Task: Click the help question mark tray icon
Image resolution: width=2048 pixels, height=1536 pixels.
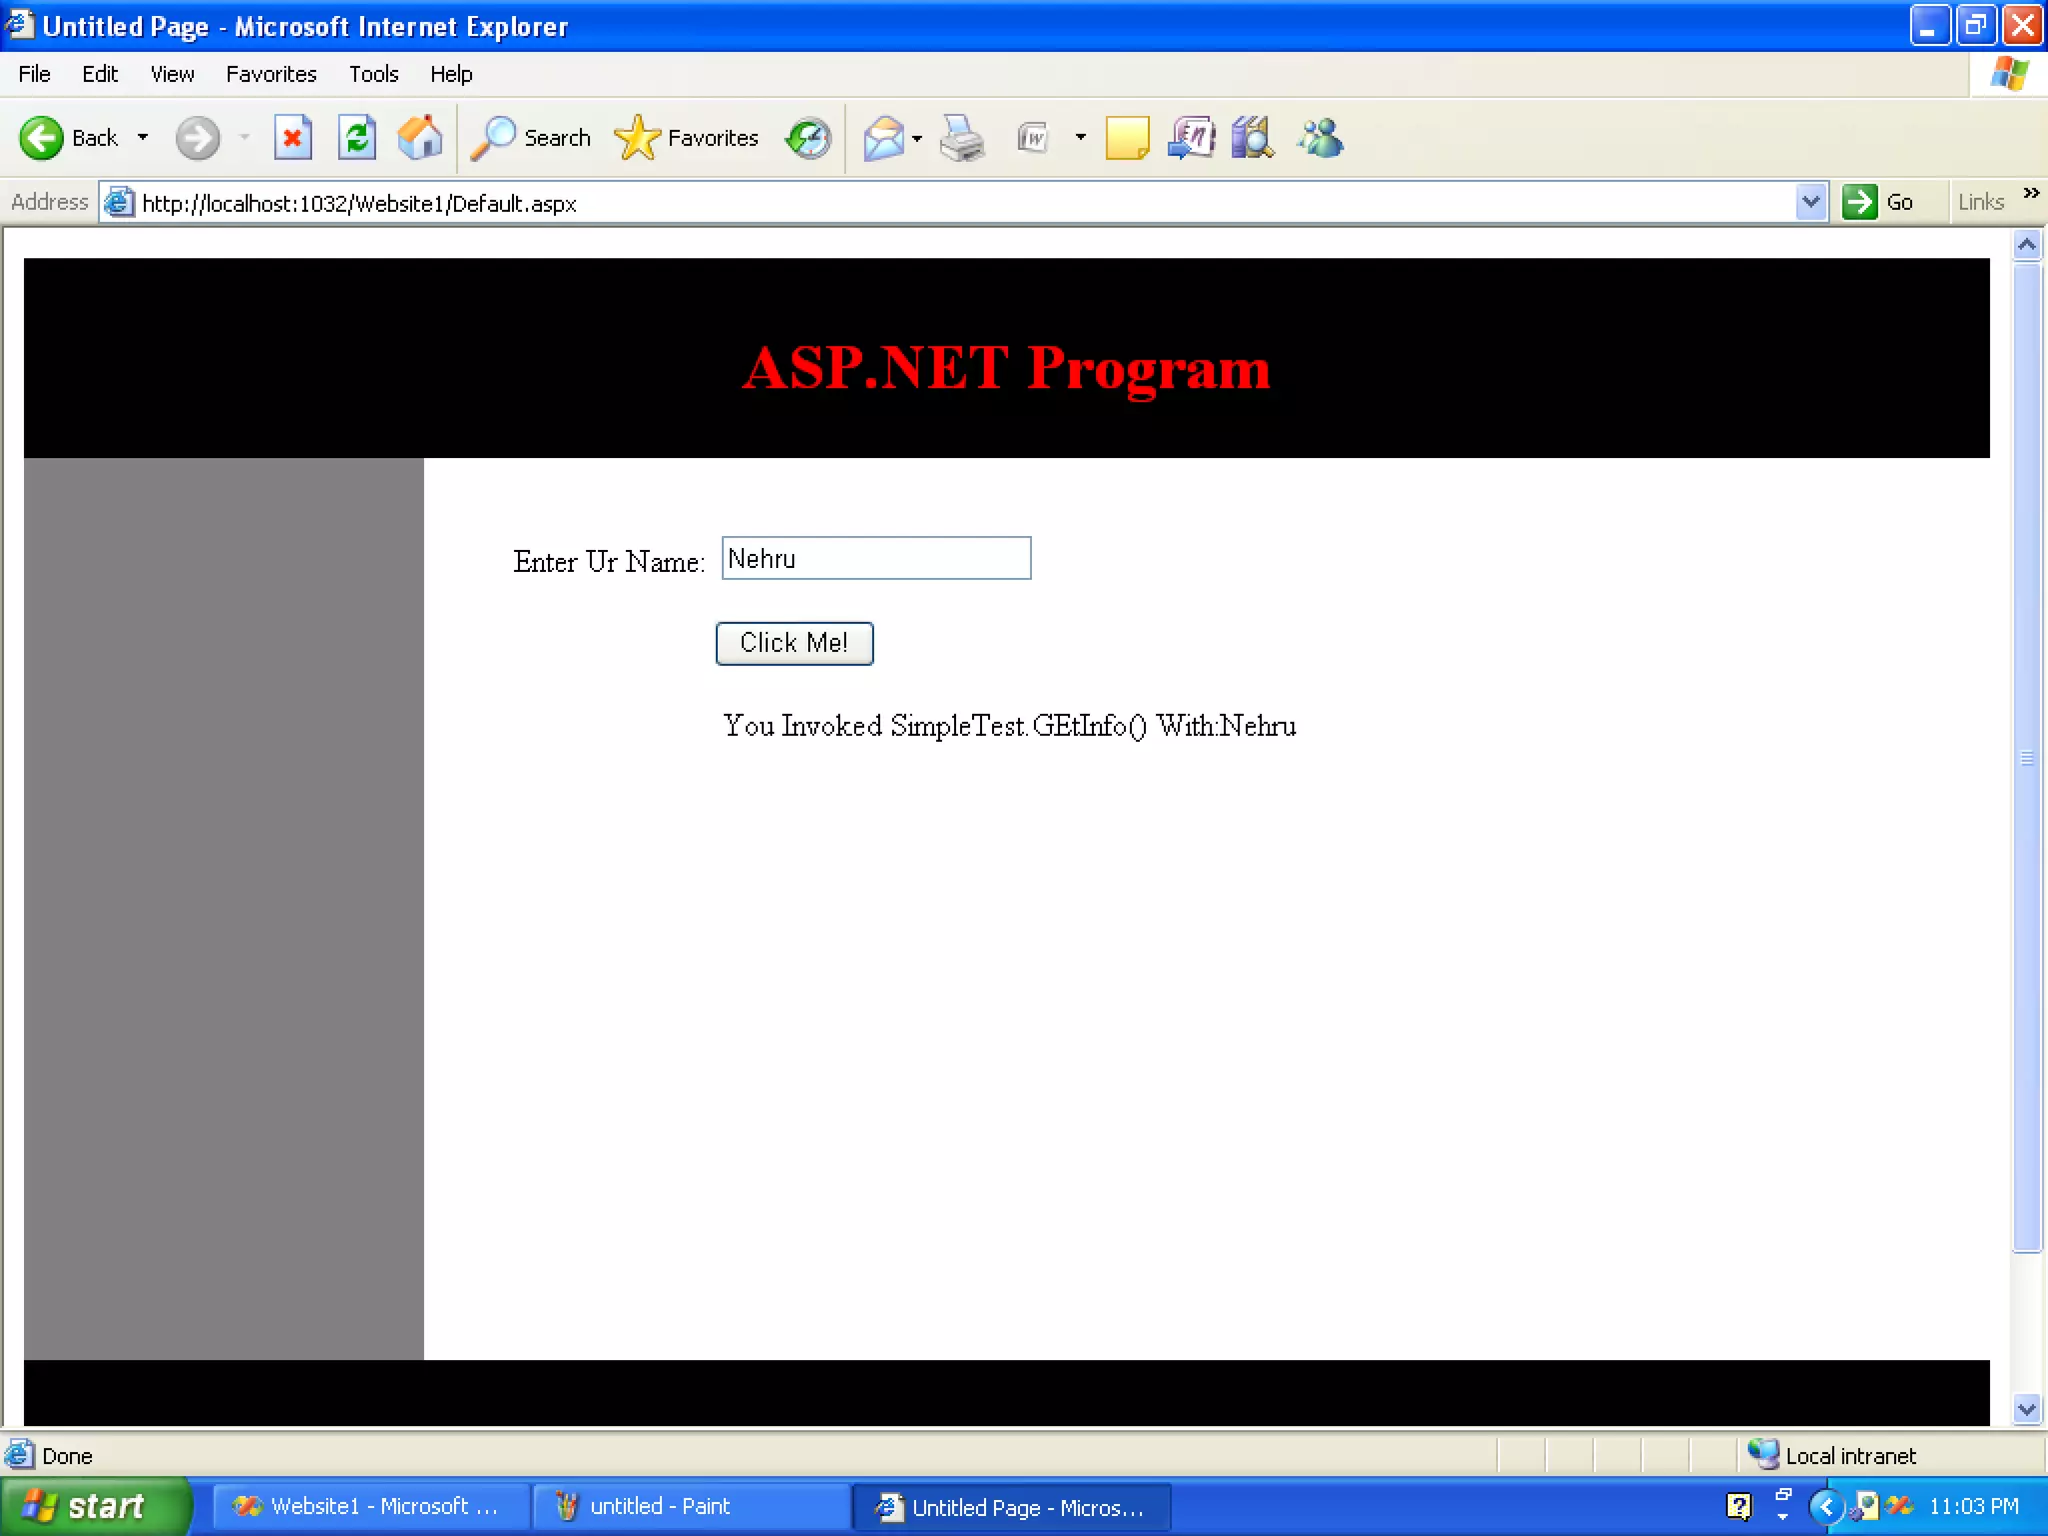Action: (x=1739, y=1506)
